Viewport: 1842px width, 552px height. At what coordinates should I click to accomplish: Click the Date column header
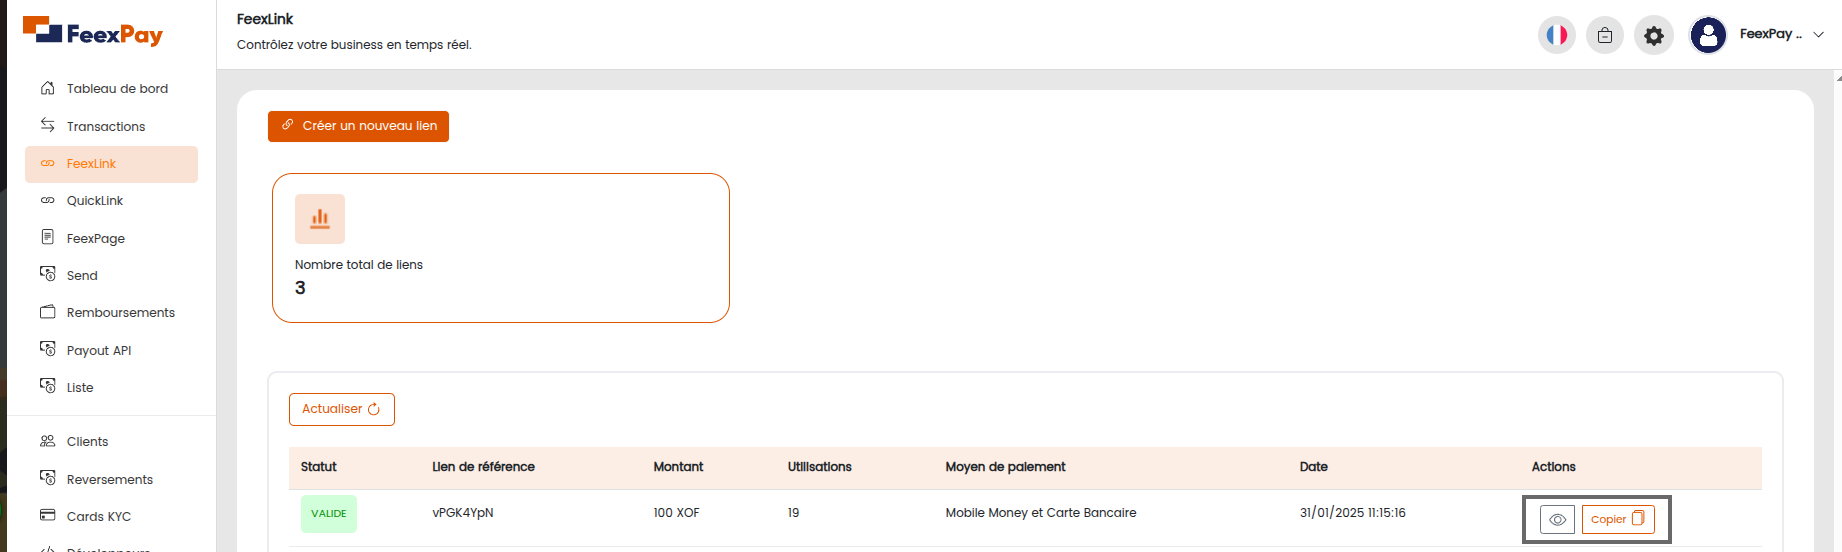[x=1314, y=467]
